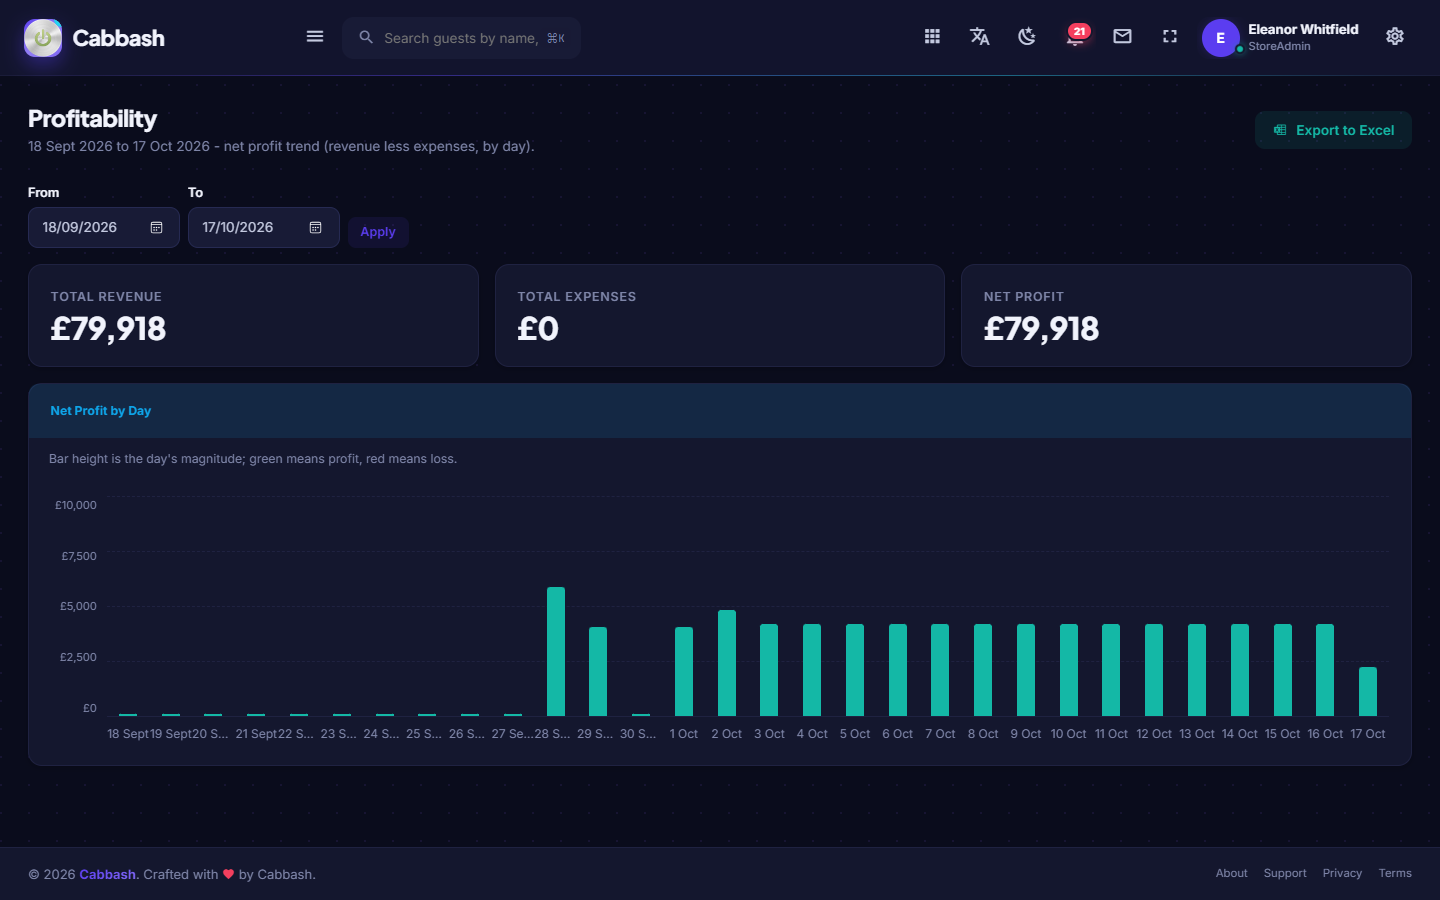Open the From date calendar picker

156,228
